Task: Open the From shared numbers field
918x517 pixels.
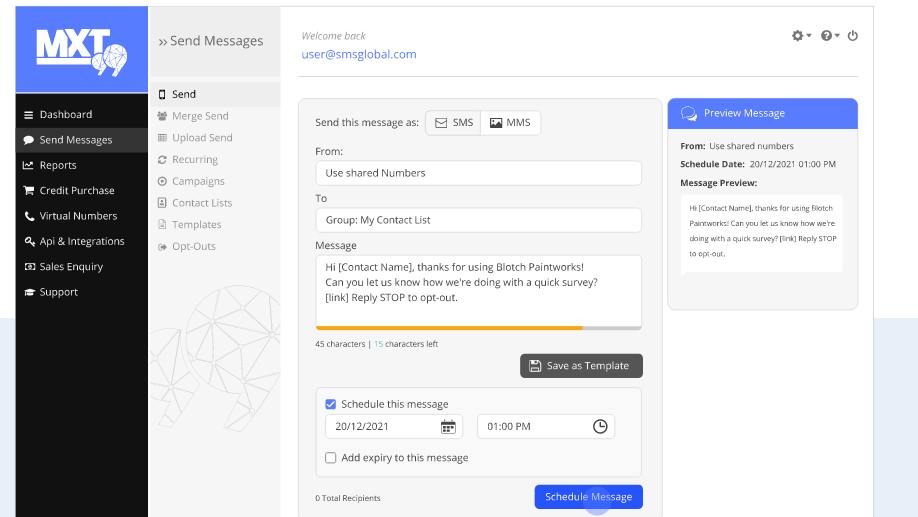Action: [x=478, y=173]
